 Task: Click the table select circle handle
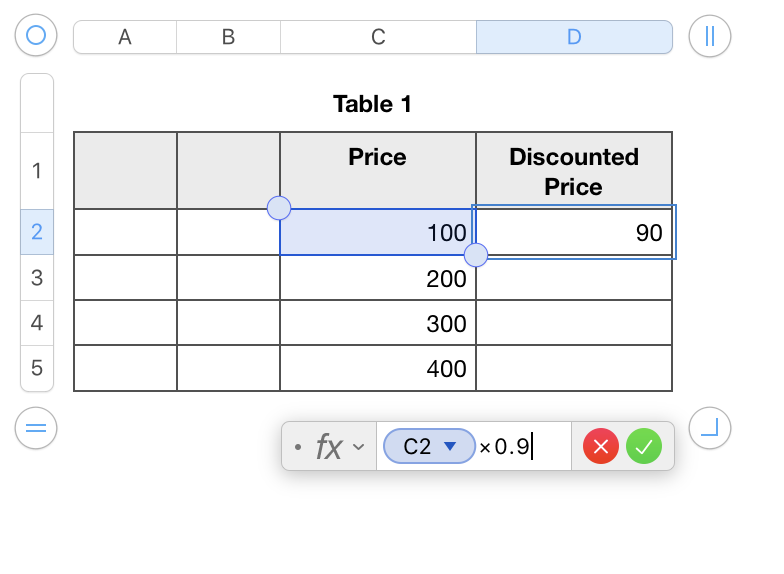tap(36, 36)
